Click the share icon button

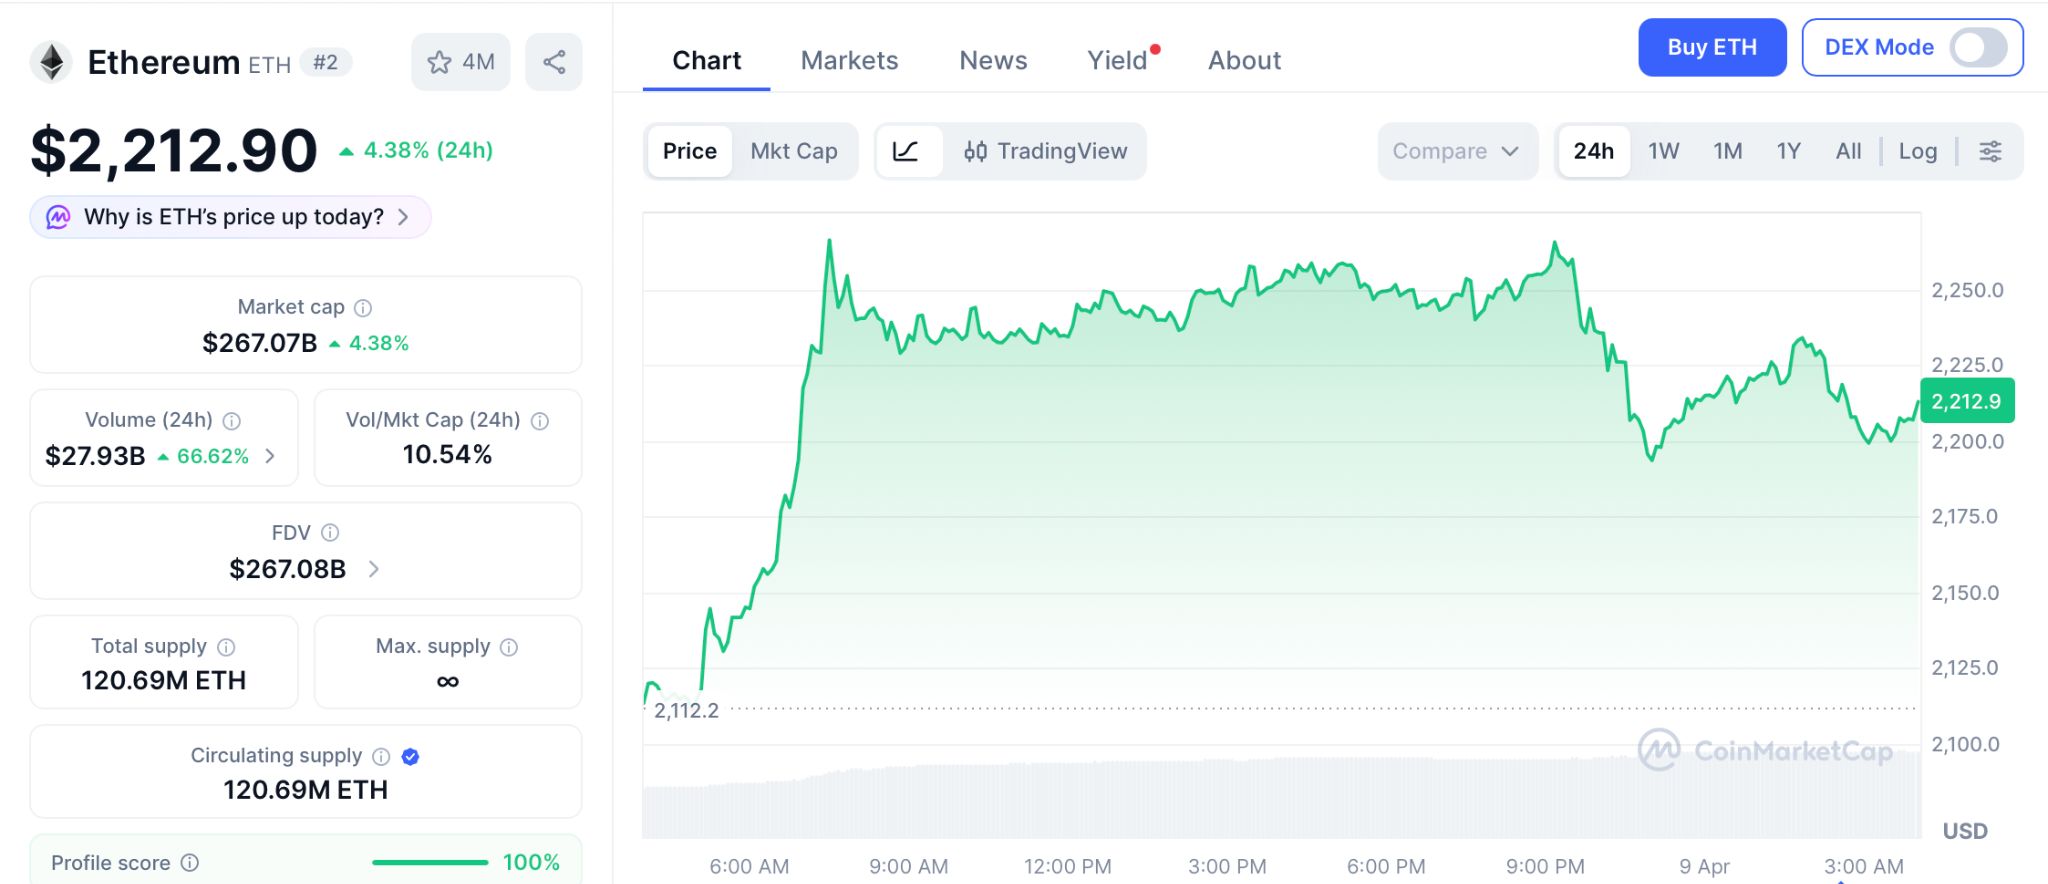[554, 62]
